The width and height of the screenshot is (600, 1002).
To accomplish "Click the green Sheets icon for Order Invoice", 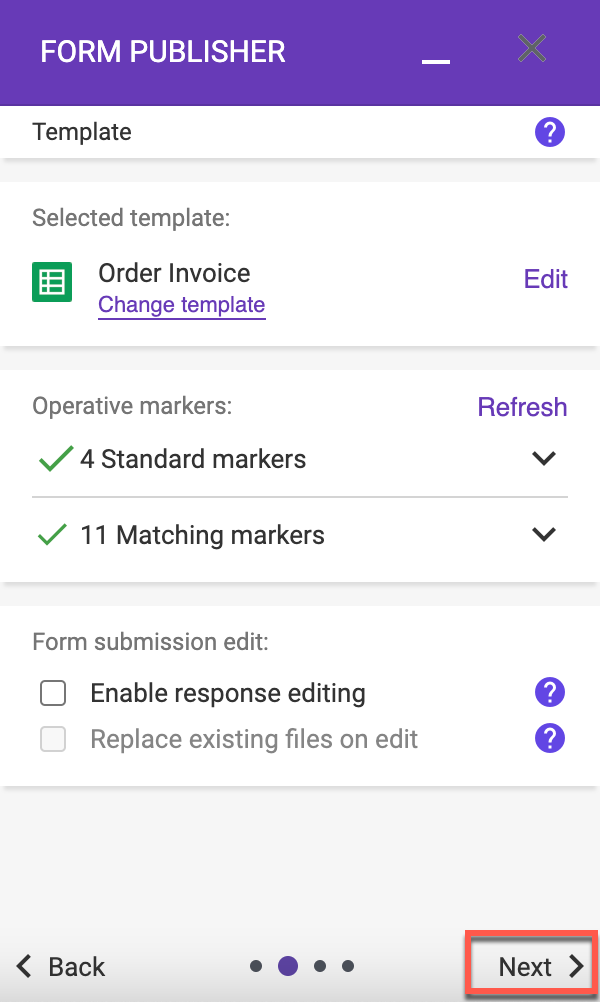I will pos(52,282).
